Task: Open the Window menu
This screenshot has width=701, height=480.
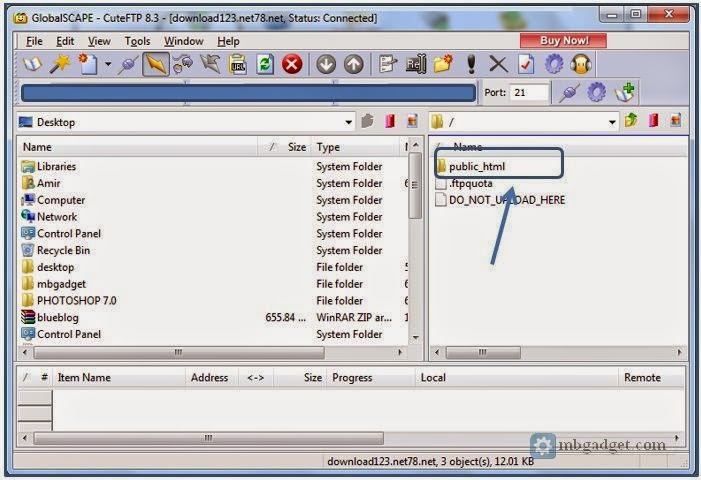Action: tap(184, 41)
